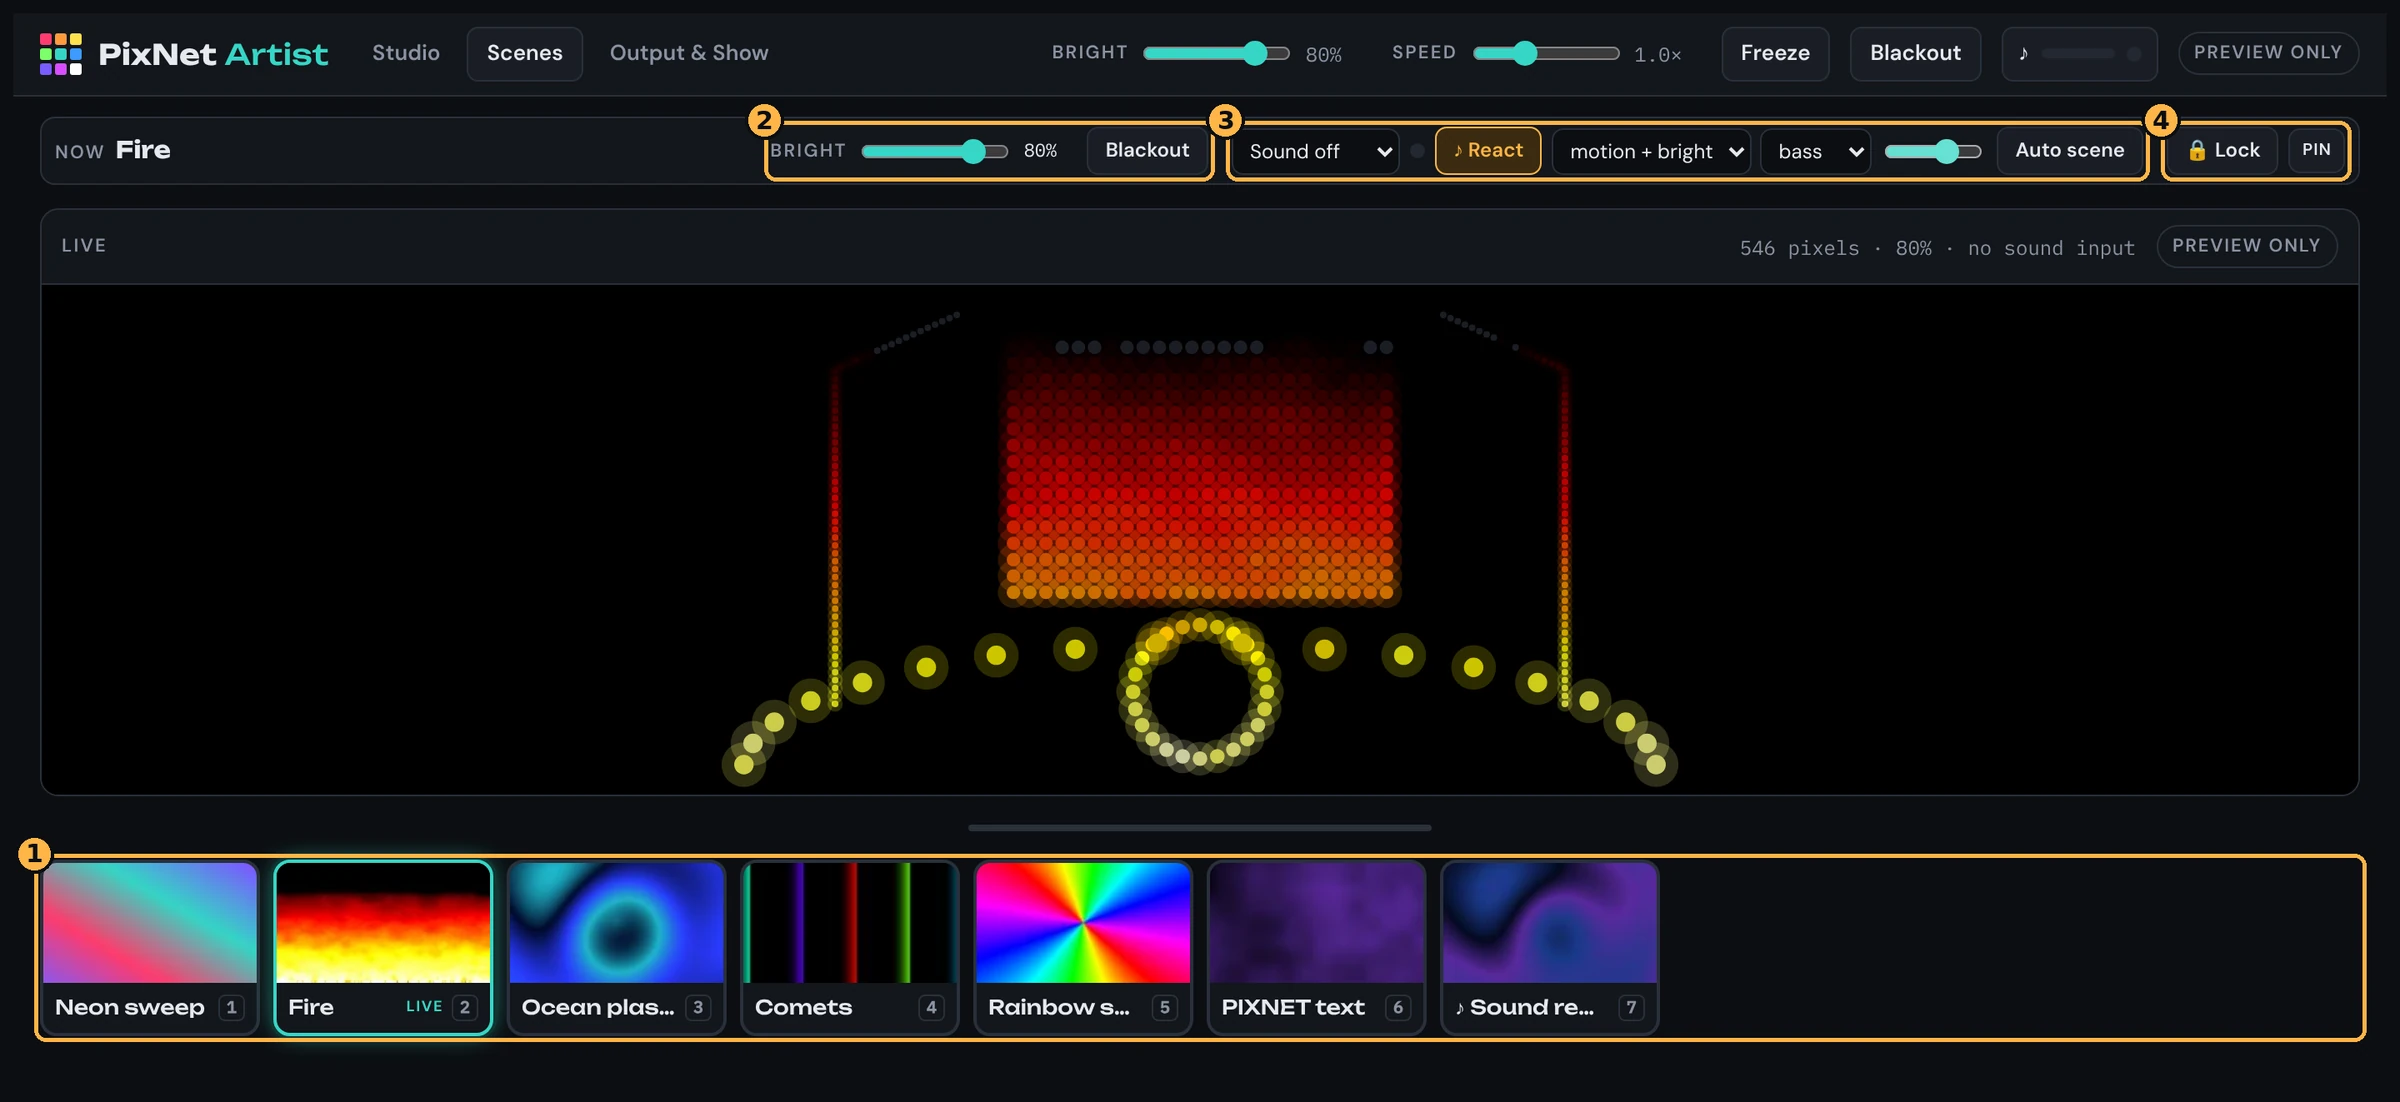Click the Lock button with padlock icon

click(2223, 150)
